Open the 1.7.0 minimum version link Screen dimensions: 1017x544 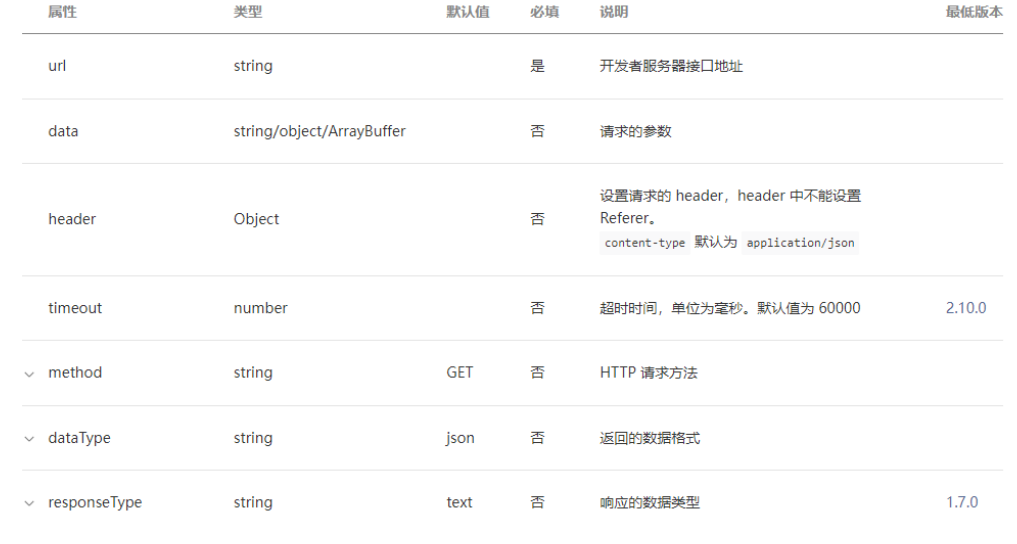[x=962, y=503]
